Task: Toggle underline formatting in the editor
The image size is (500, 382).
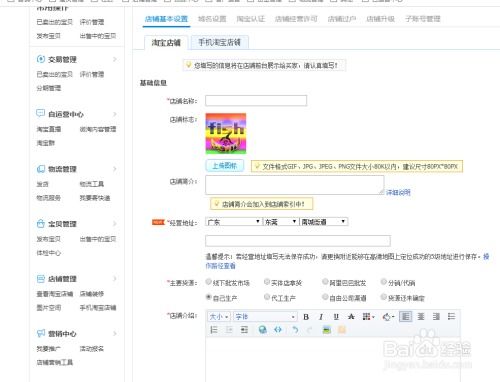Action: [336, 317]
